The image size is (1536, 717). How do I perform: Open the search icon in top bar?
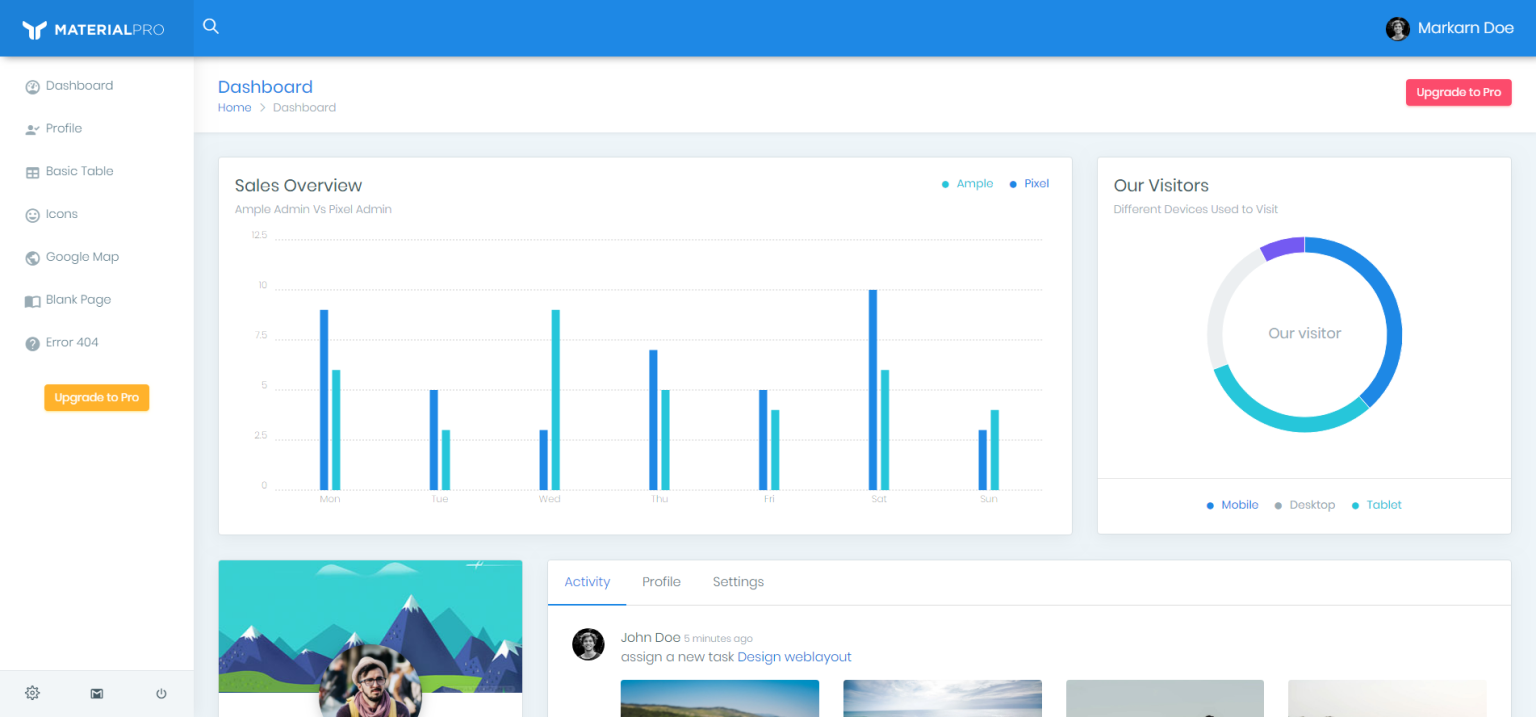210,26
